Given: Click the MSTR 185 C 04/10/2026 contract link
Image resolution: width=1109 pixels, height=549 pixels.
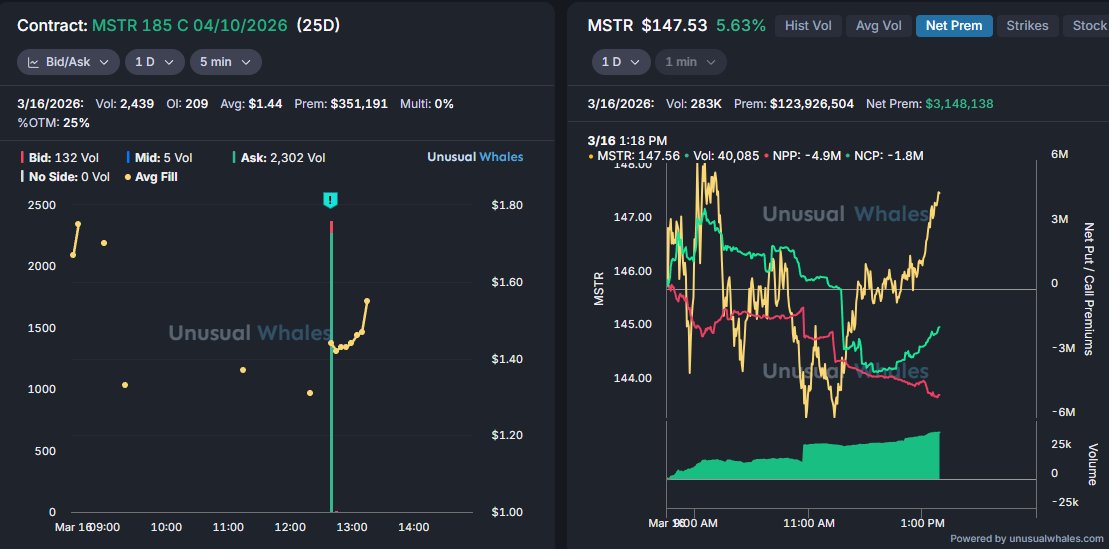Looking at the screenshot, I should point(190,25).
